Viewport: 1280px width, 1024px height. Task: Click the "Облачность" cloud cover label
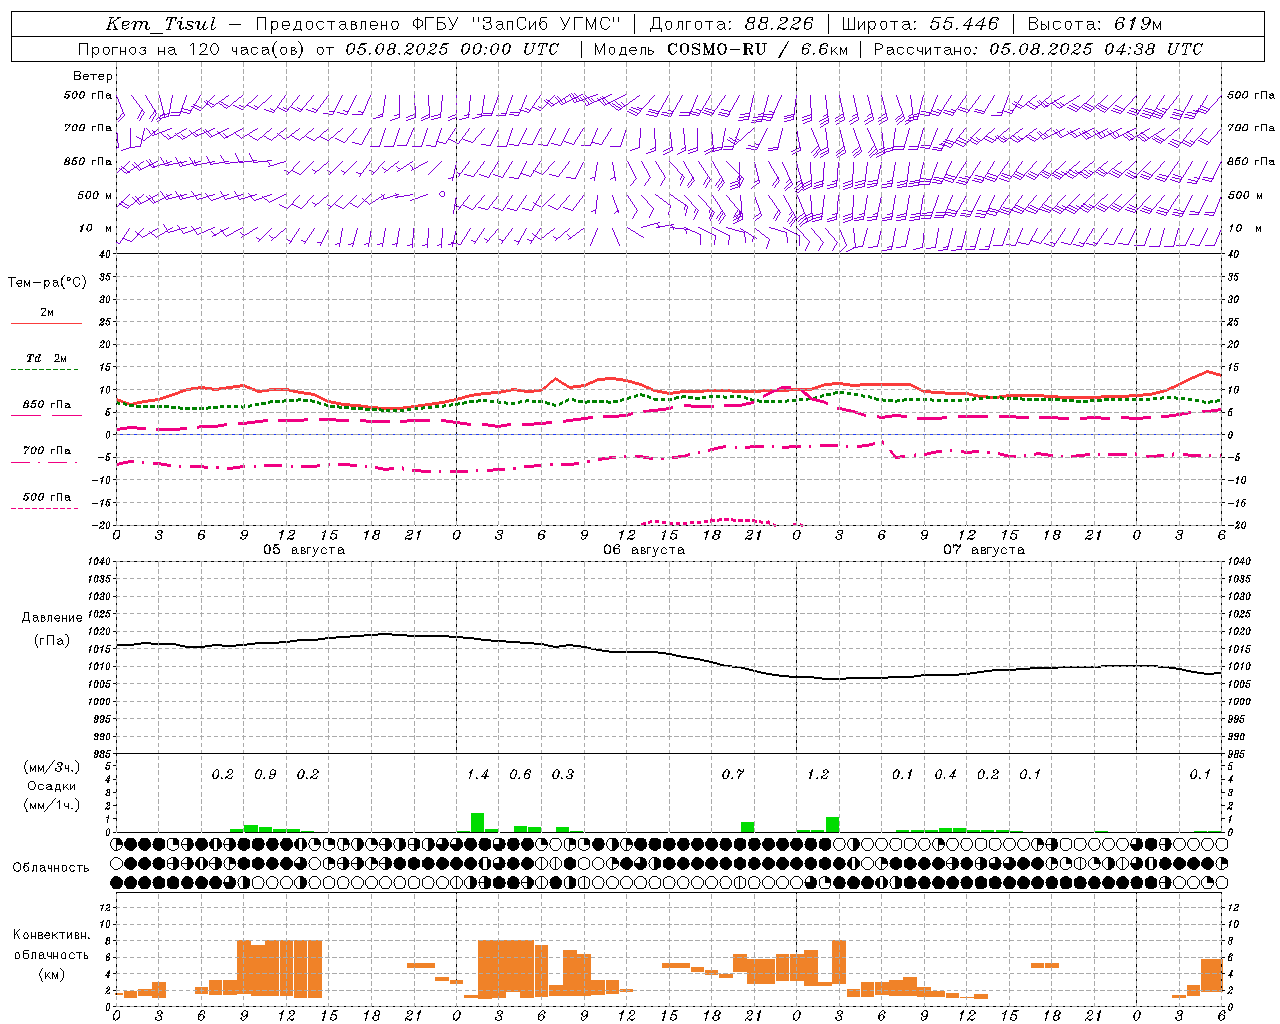pyautogui.click(x=51, y=867)
